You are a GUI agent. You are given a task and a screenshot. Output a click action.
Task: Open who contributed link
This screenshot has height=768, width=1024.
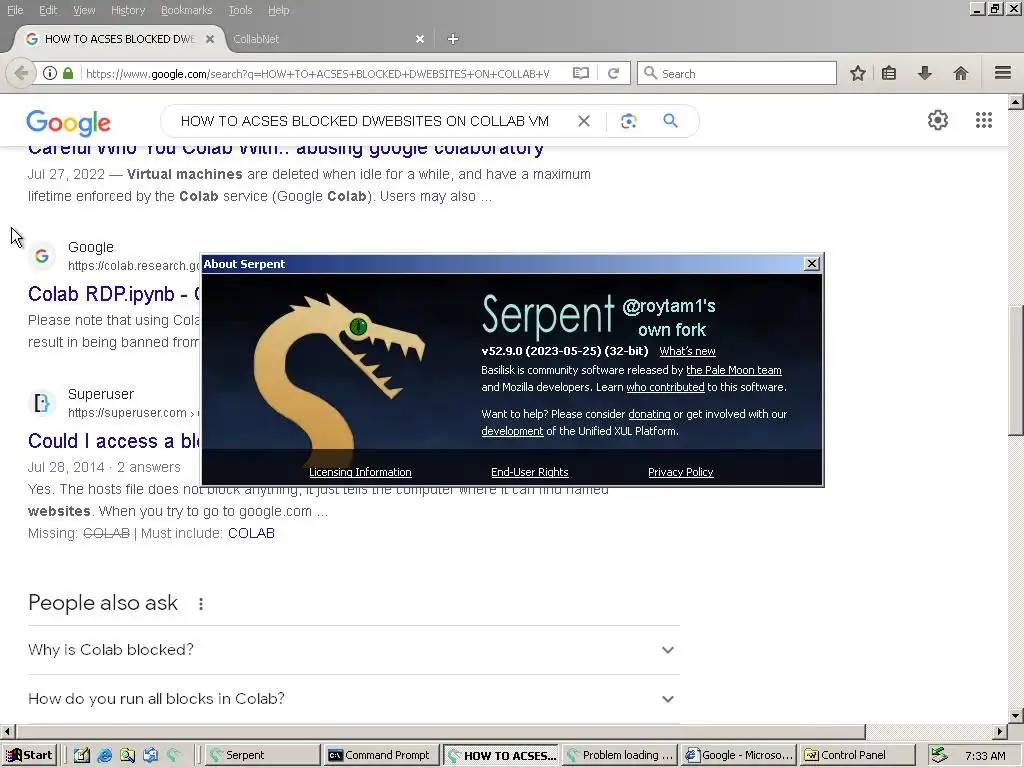coord(665,387)
